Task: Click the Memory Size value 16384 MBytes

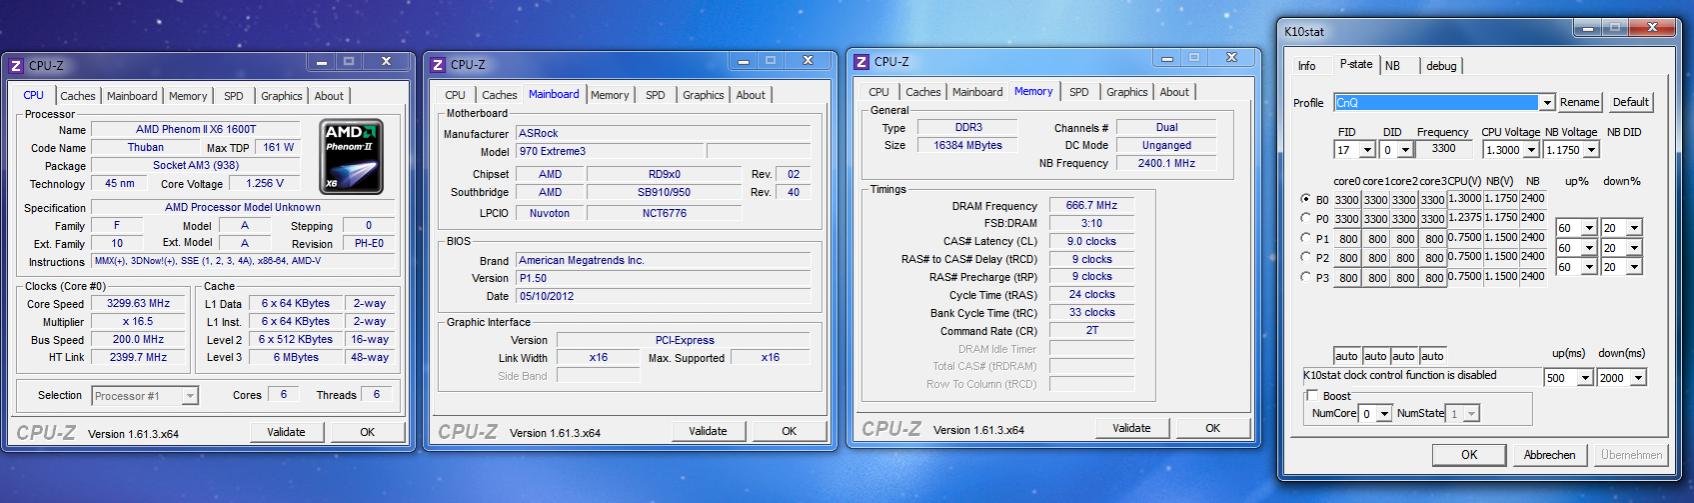Action: [x=968, y=146]
